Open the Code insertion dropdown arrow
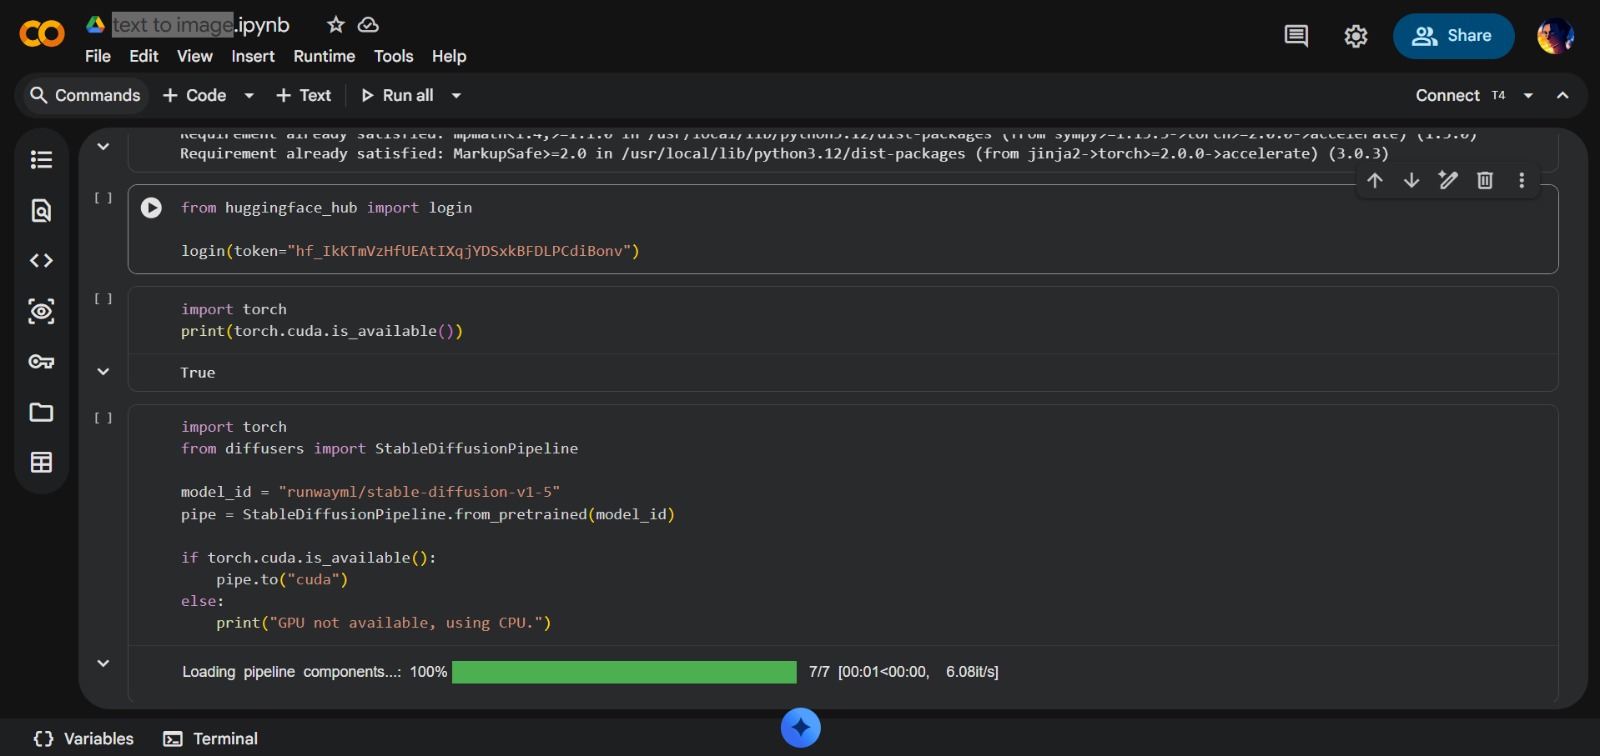This screenshot has height=756, width=1600. click(249, 96)
